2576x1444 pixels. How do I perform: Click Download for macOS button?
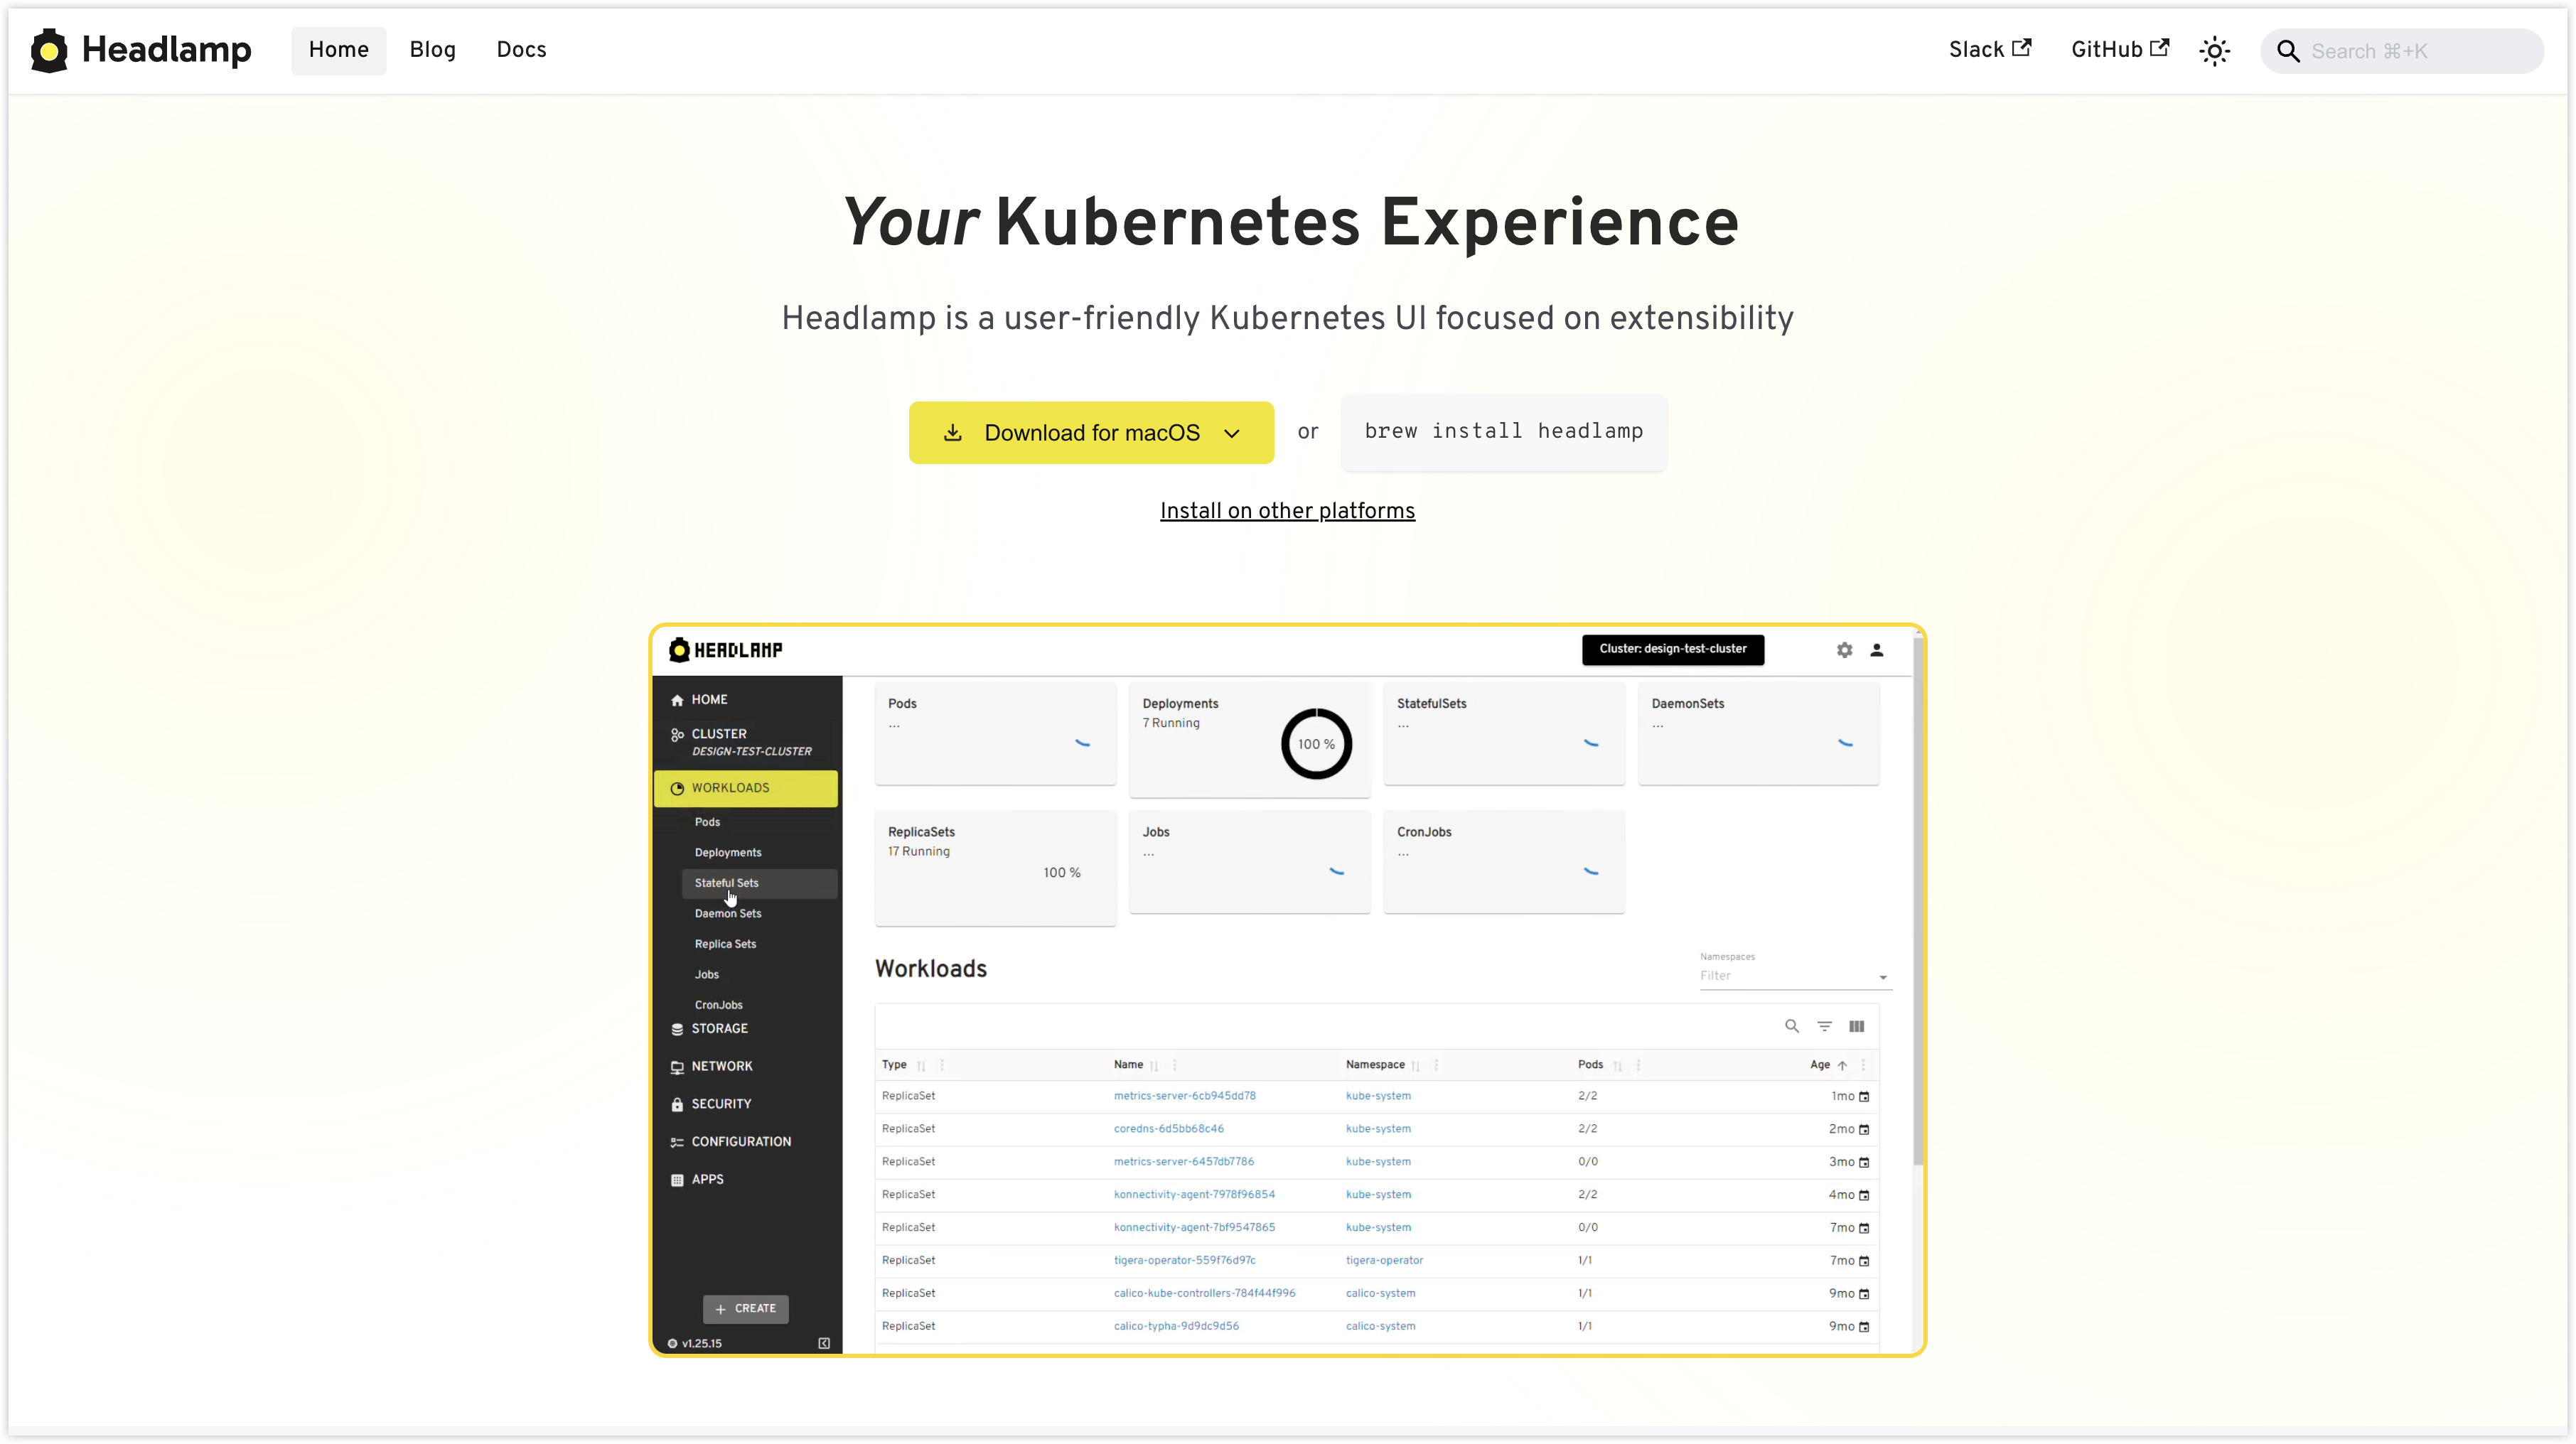click(x=1091, y=433)
